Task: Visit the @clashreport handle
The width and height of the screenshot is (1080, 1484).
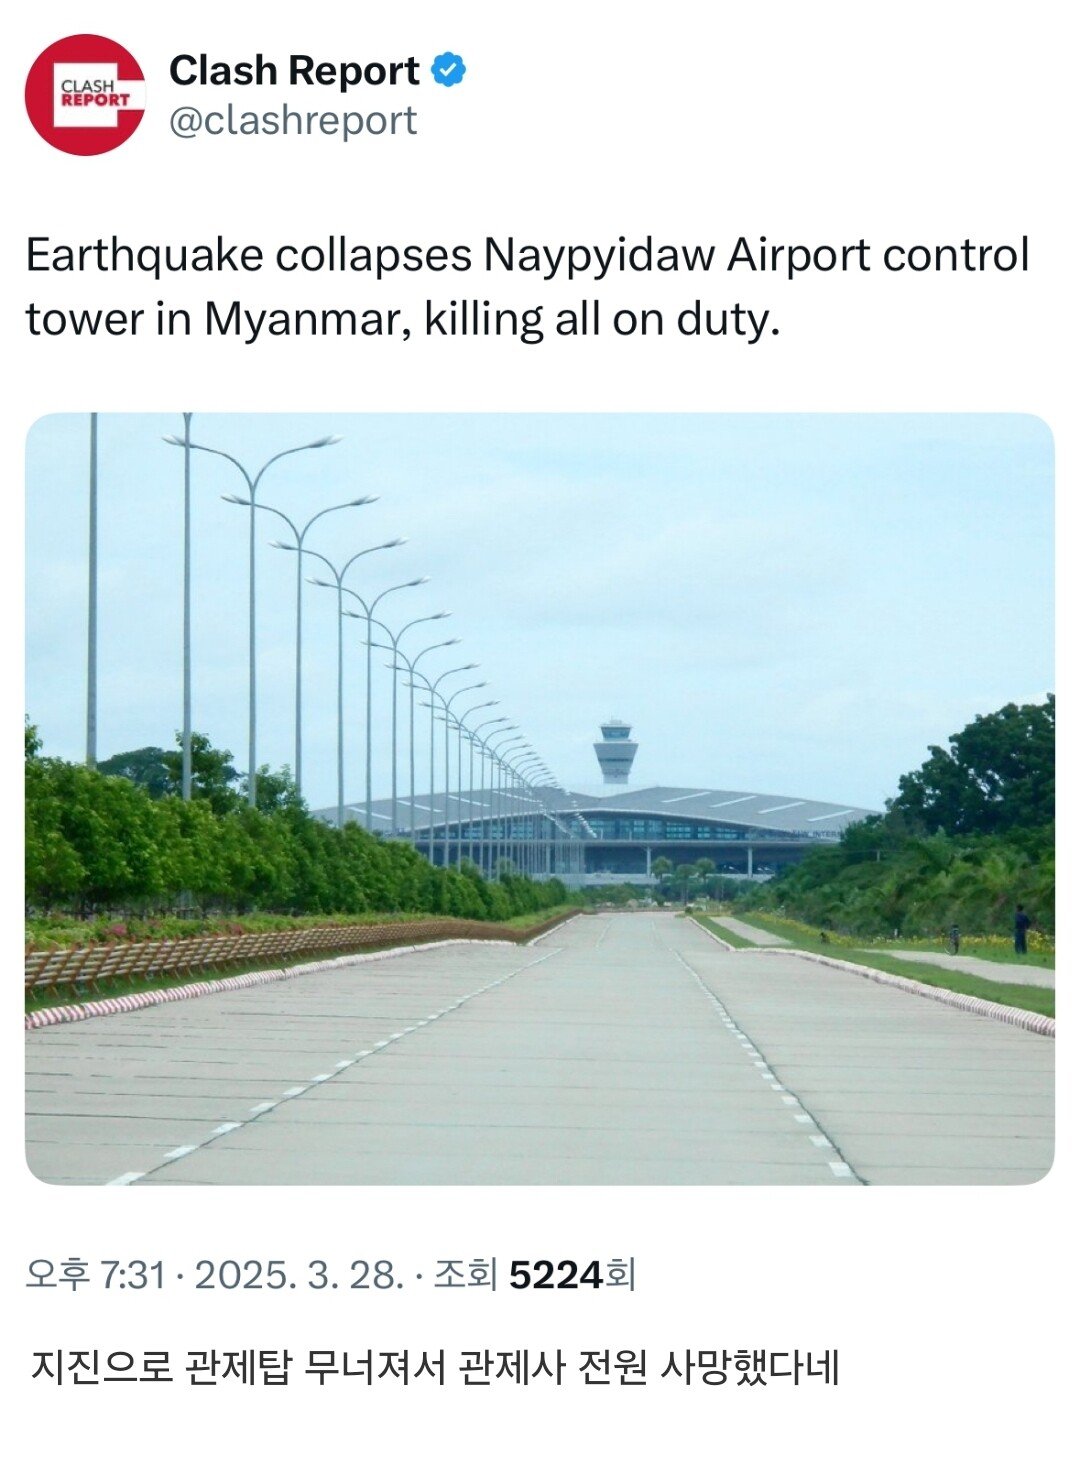Action: pyautogui.click(x=293, y=121)
